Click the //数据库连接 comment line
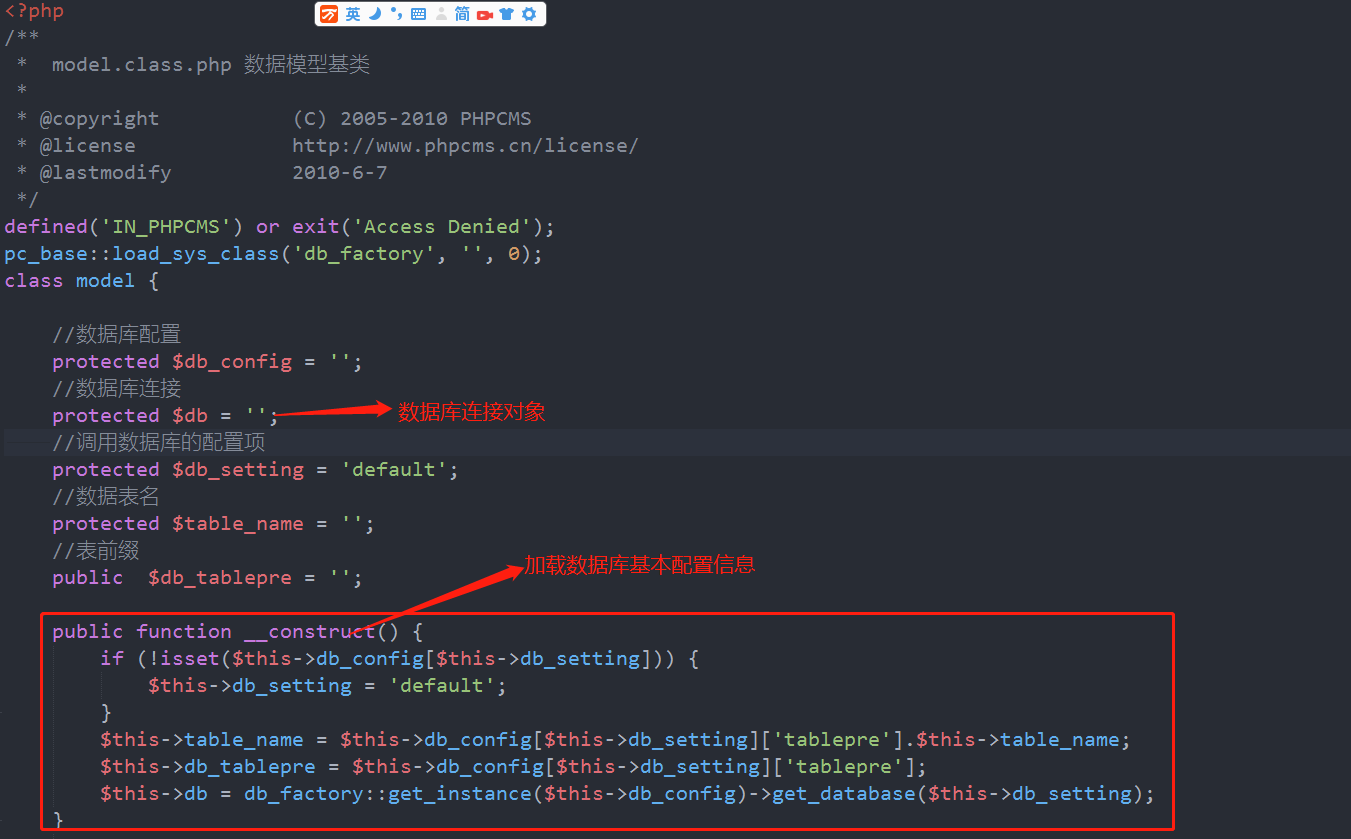This screenshot has height=839, width=1351. (x=117, y=388)
